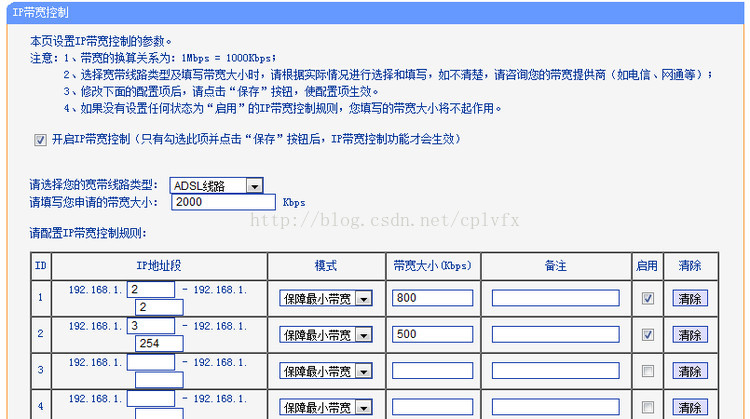
Task: Click the bandwidth size field showing 2000
Action: click(x=223, y=202)
